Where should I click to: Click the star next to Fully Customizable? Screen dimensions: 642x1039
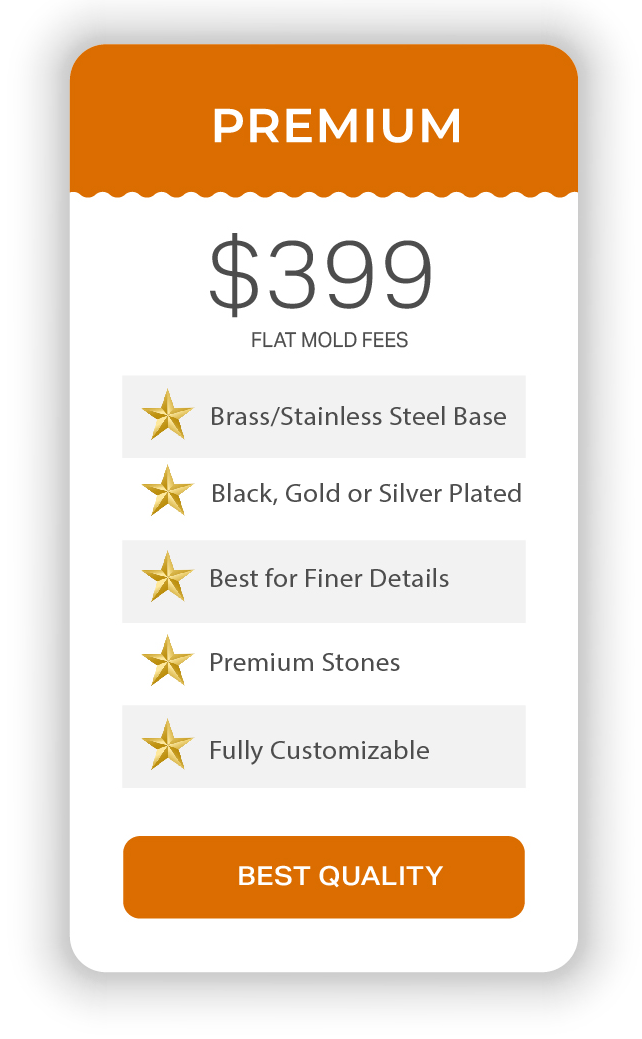(x=168, y=745)
